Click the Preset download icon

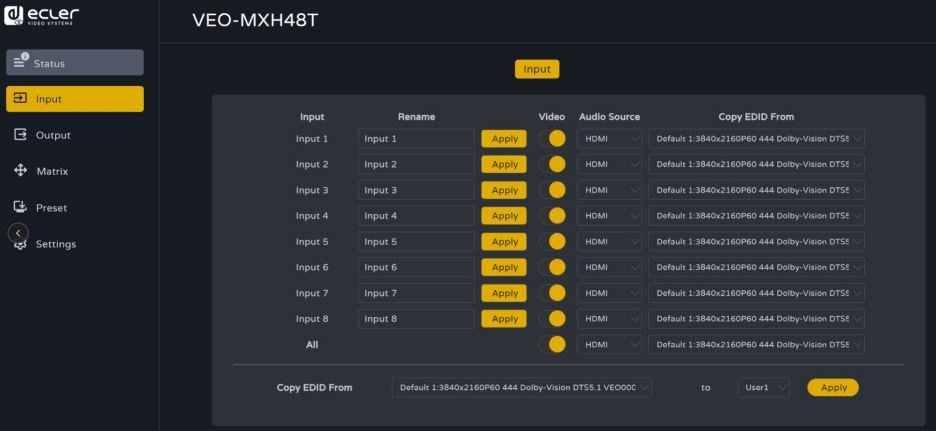pos(20,207)
